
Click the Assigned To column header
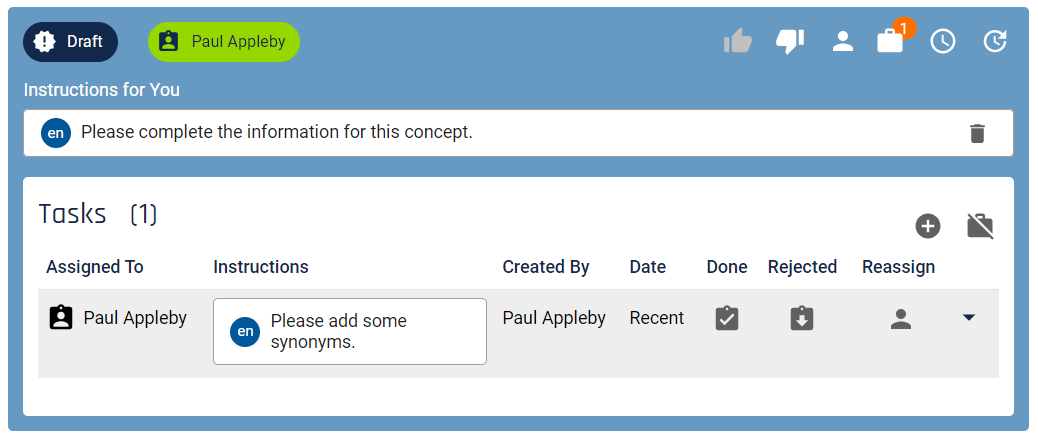pos(95,267)
